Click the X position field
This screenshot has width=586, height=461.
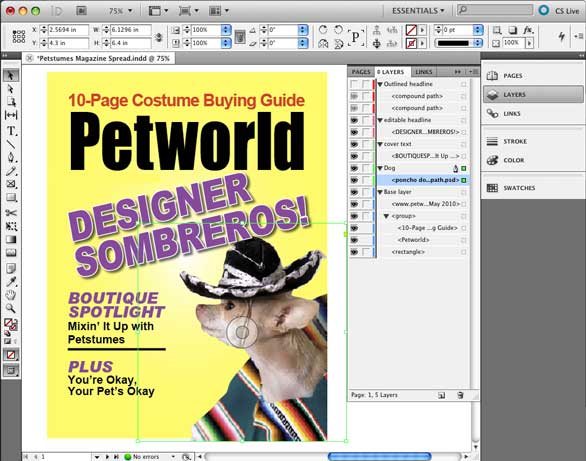click(x=68, y=30)
